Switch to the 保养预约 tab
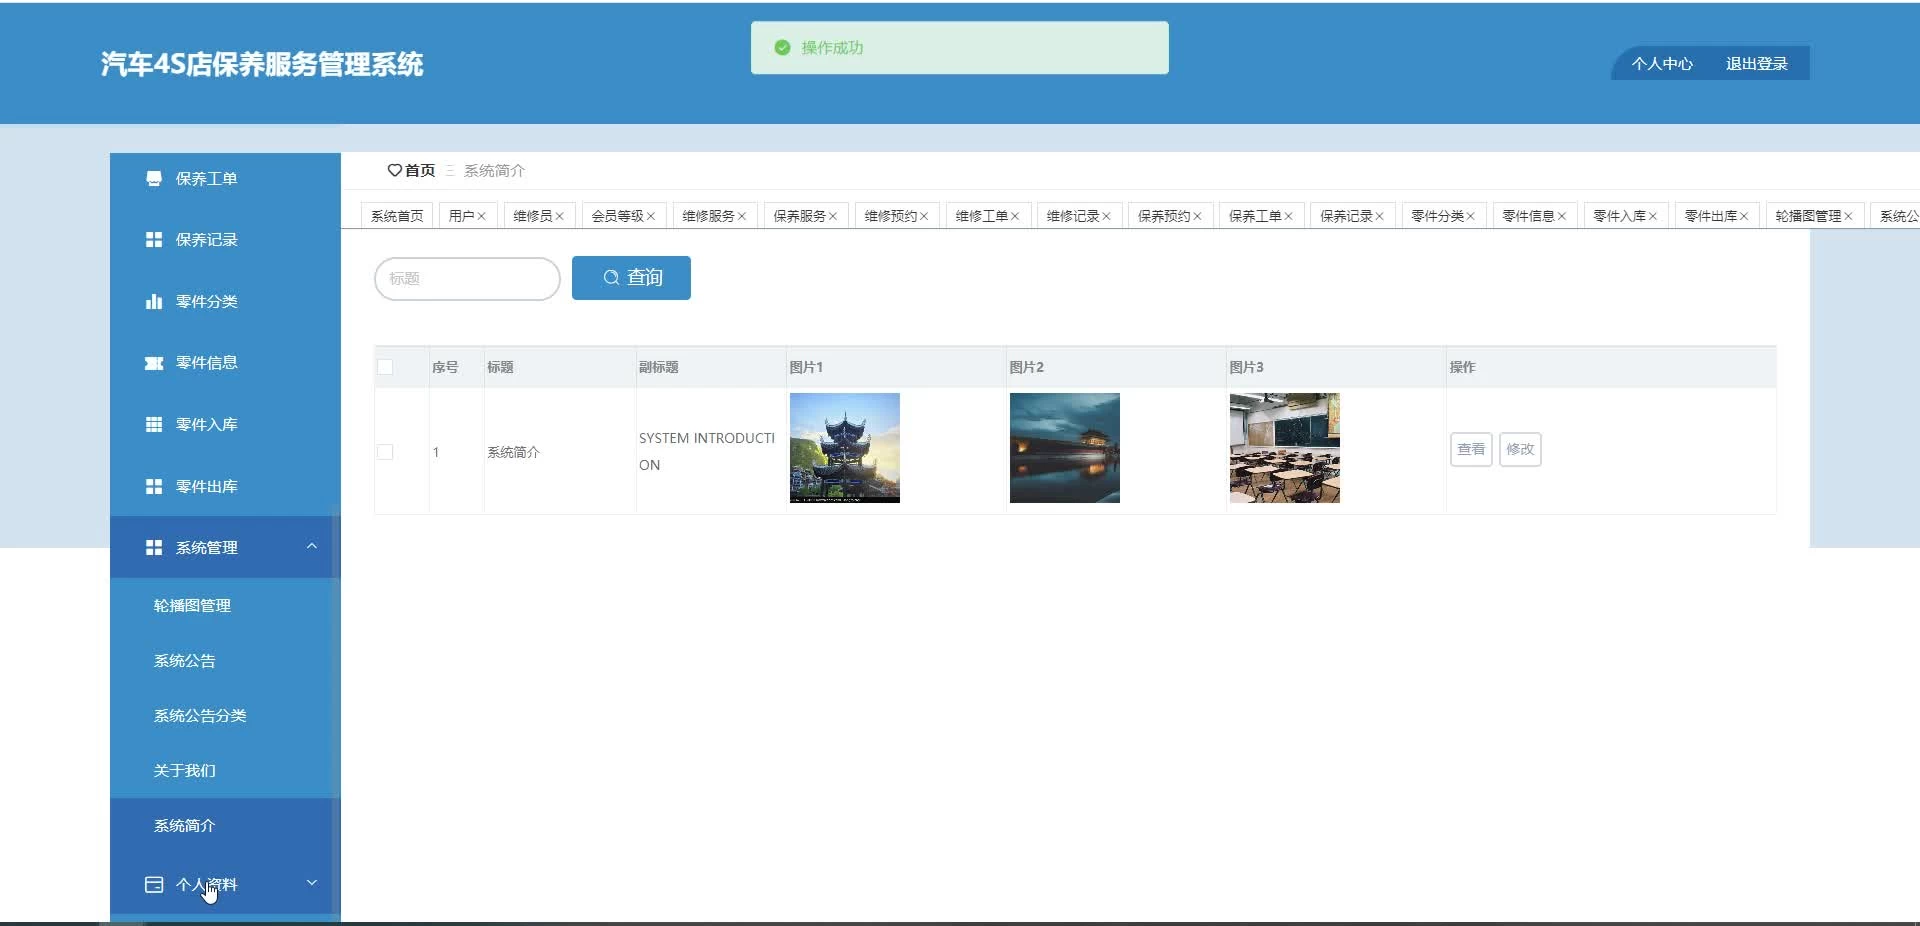The height and width of the screenshot is (926, 1920). [x=1163, y=216]
